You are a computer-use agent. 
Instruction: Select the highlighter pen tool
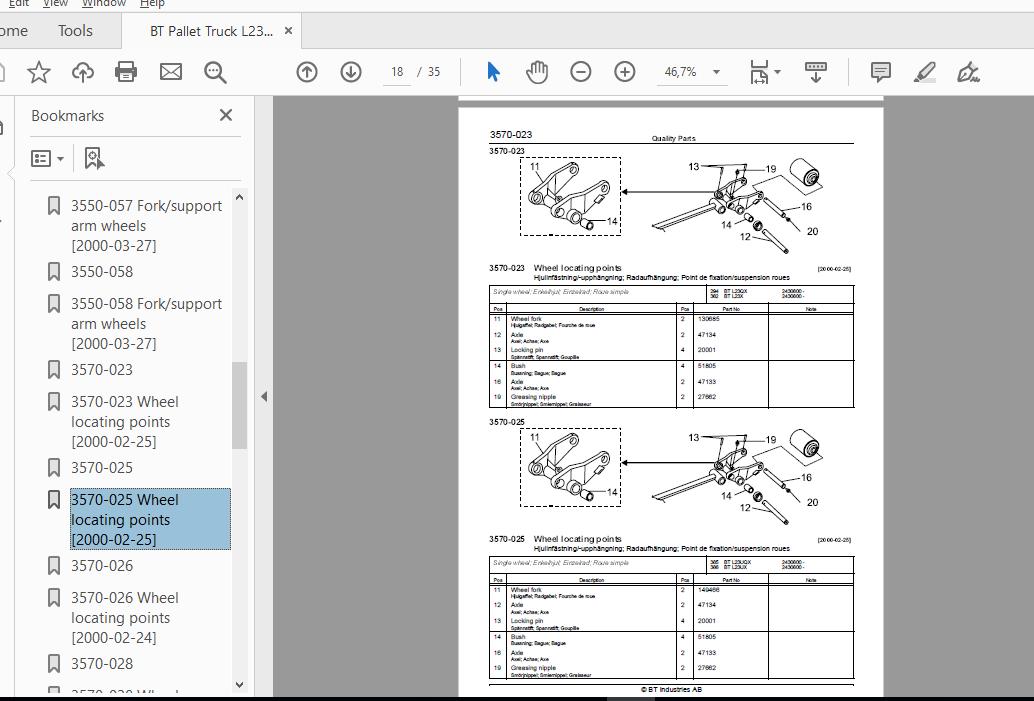[925, 72]
